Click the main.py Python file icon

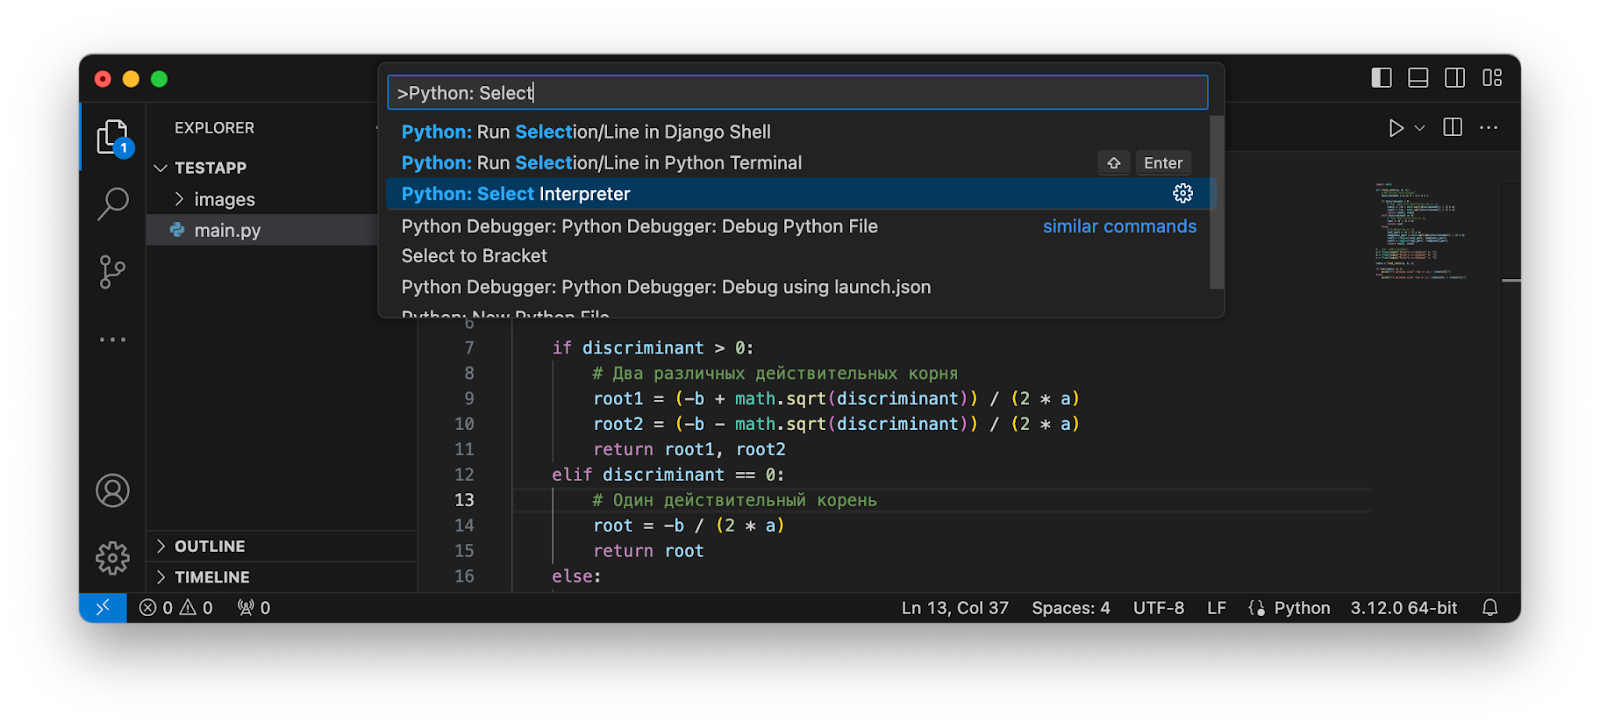pos(177,230)
